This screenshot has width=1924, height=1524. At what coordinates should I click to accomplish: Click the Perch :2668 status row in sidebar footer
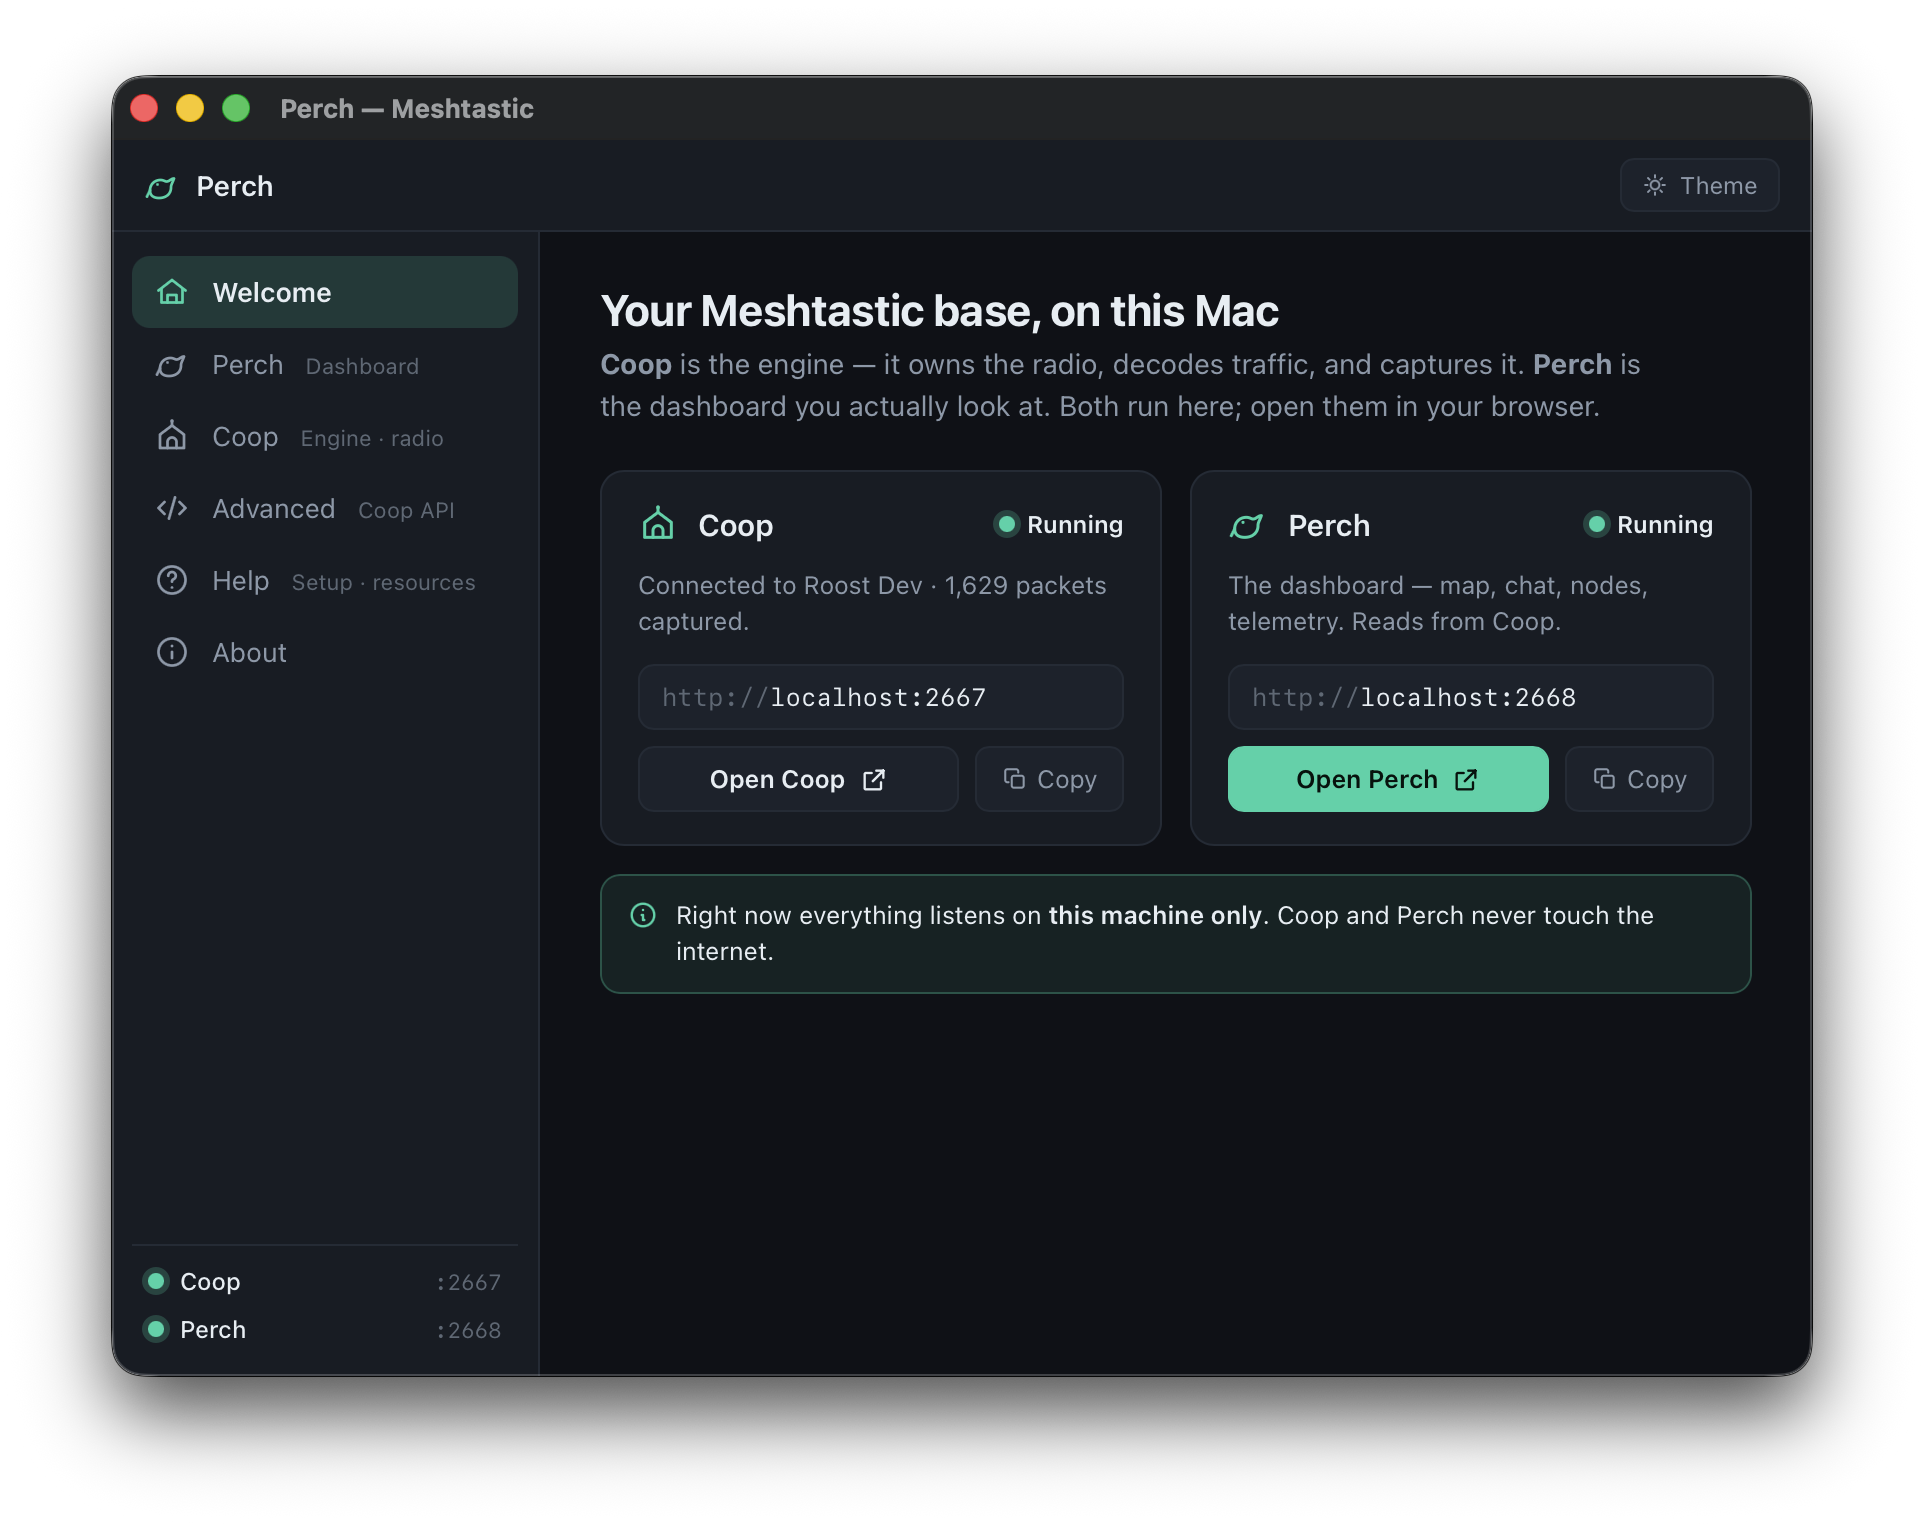tap(324, 1330)
